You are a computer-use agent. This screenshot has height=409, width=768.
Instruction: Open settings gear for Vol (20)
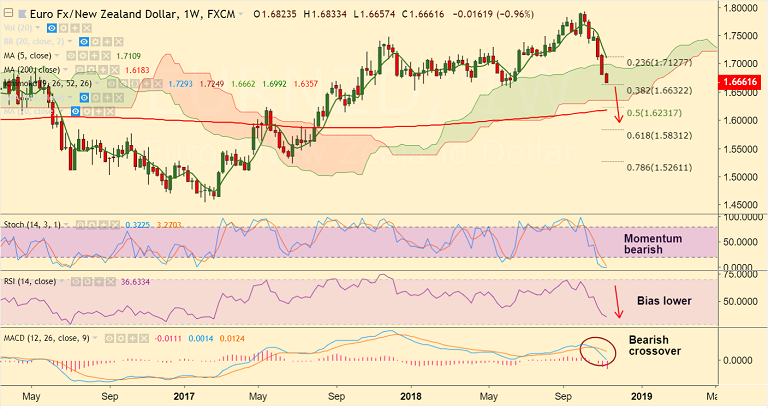63,28
